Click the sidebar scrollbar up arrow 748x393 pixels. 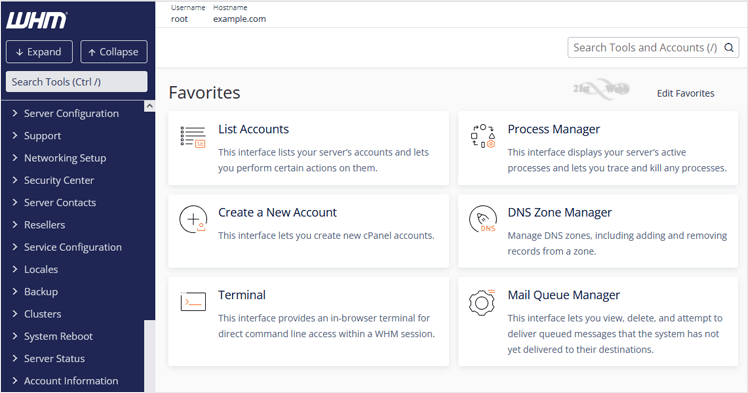coord(149,106)
